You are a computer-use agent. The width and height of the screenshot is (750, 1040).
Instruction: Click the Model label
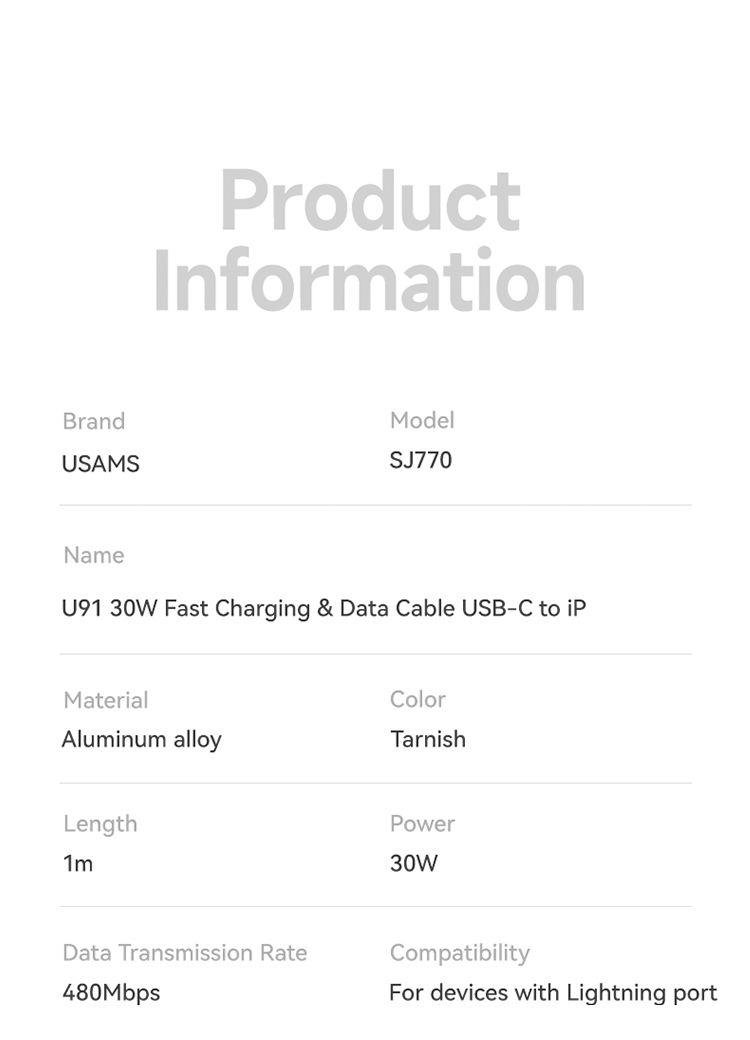pyautogui.click(x=422, y=420)
